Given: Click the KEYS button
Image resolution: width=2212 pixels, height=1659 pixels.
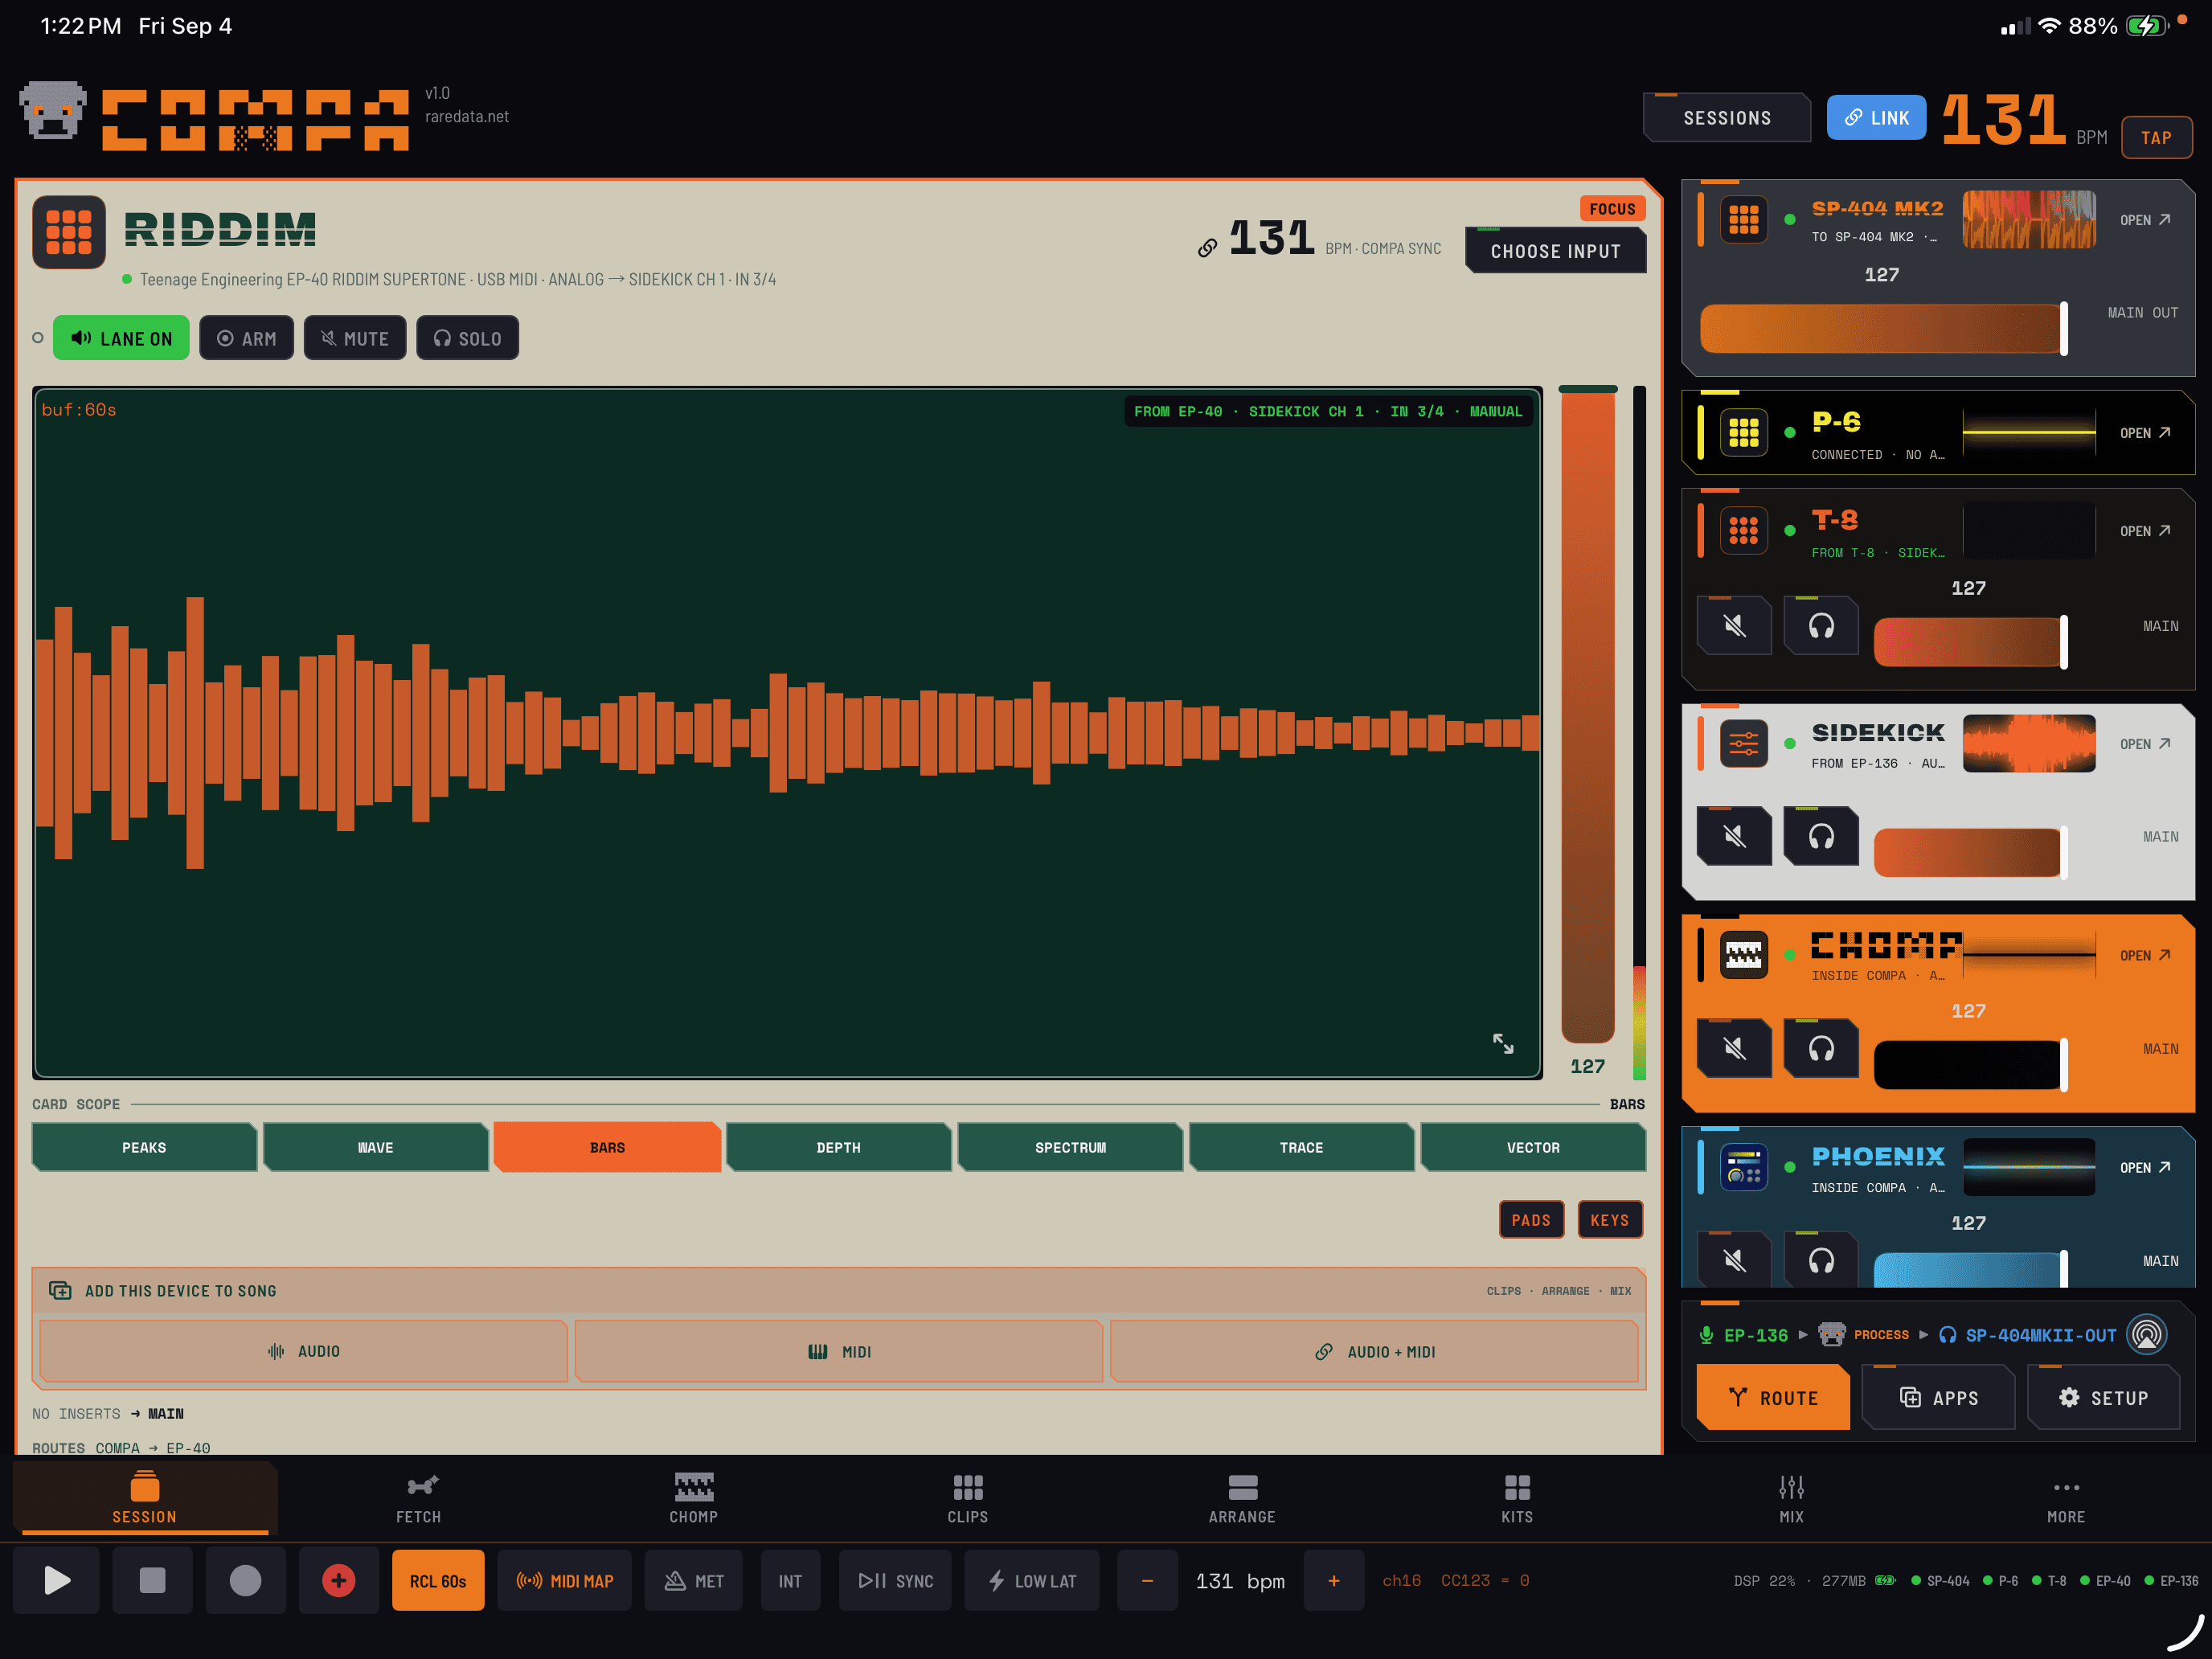Looking at the screenshot, I should tap(1609, 1220).
